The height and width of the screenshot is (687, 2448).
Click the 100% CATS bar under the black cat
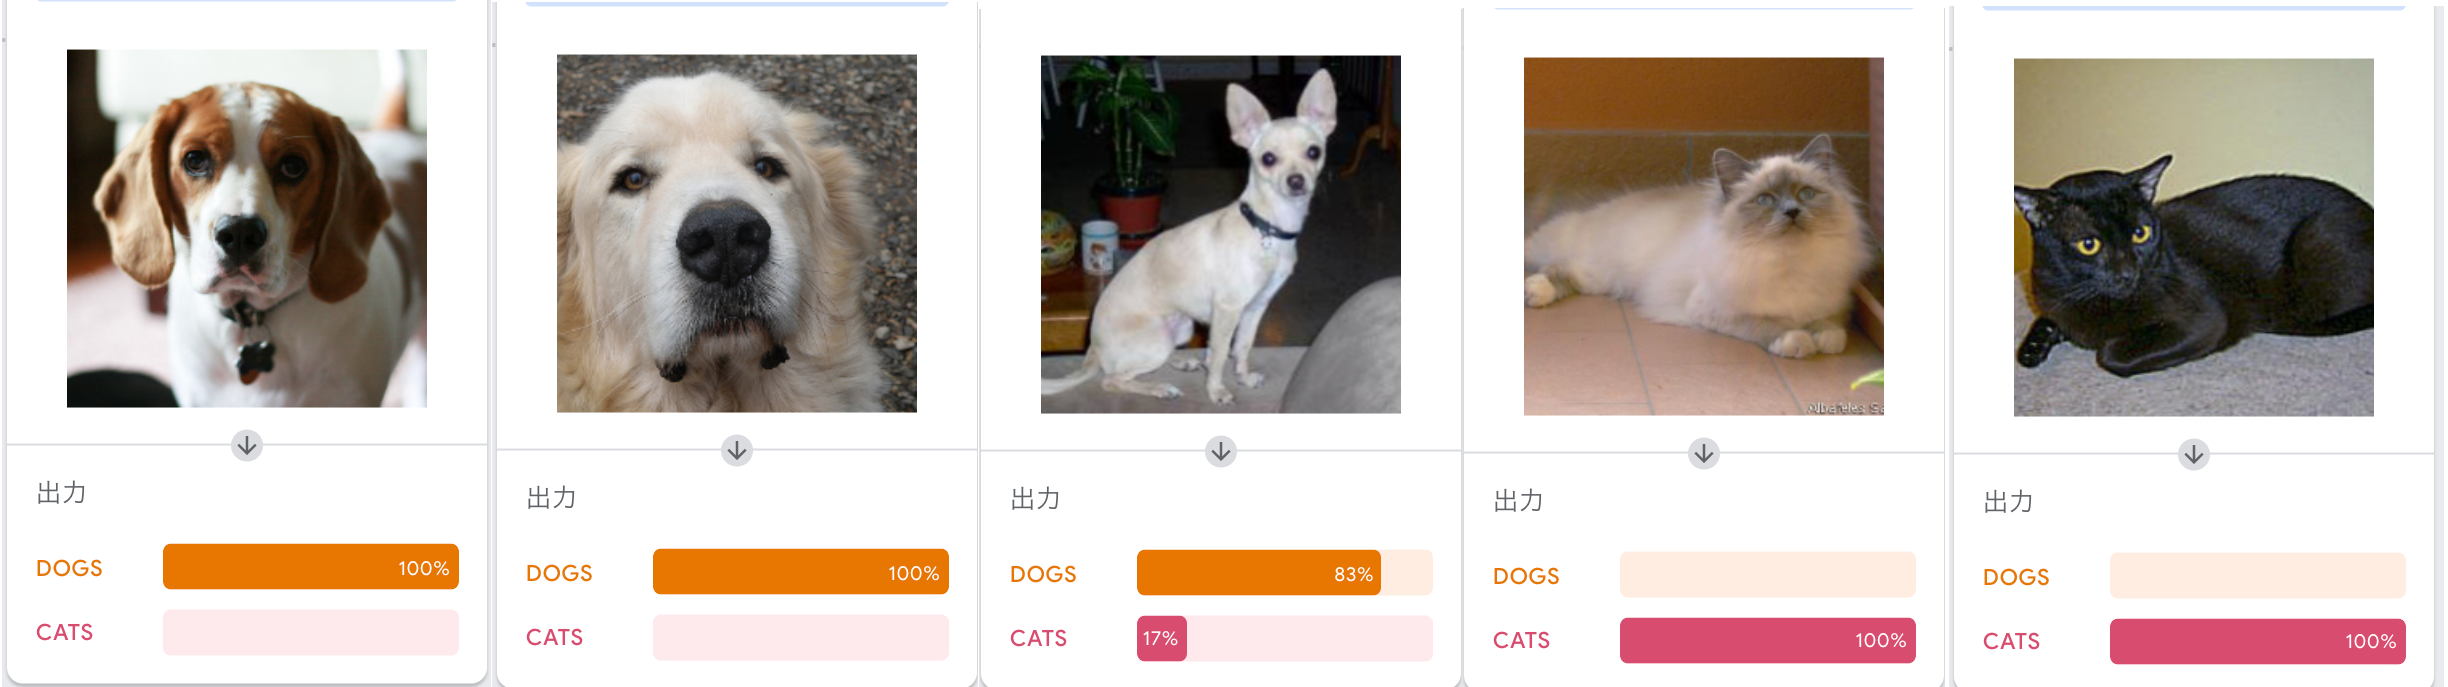(x=2258, y=641)
